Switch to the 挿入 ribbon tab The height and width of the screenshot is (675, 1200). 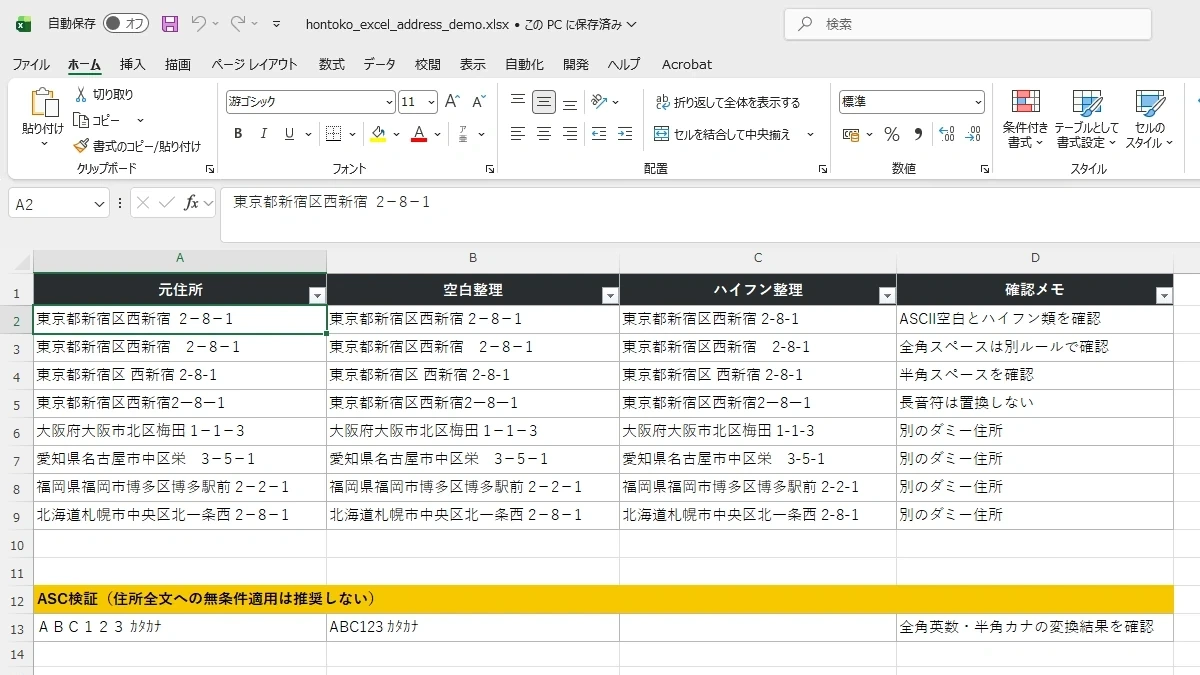(x=133, y=64)
